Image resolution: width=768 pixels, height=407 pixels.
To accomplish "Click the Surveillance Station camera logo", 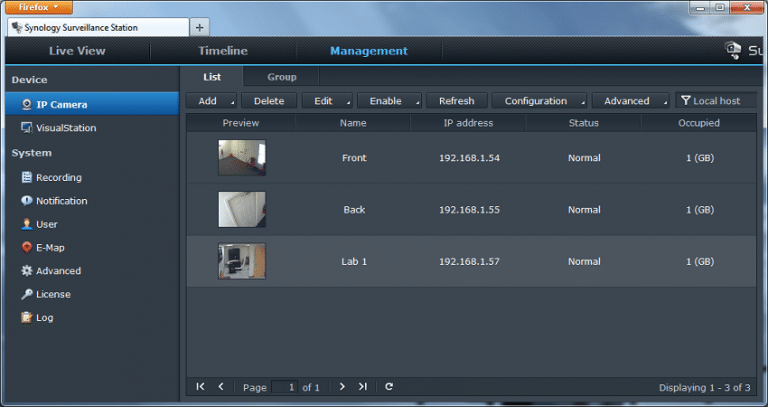I will [733, 50].
